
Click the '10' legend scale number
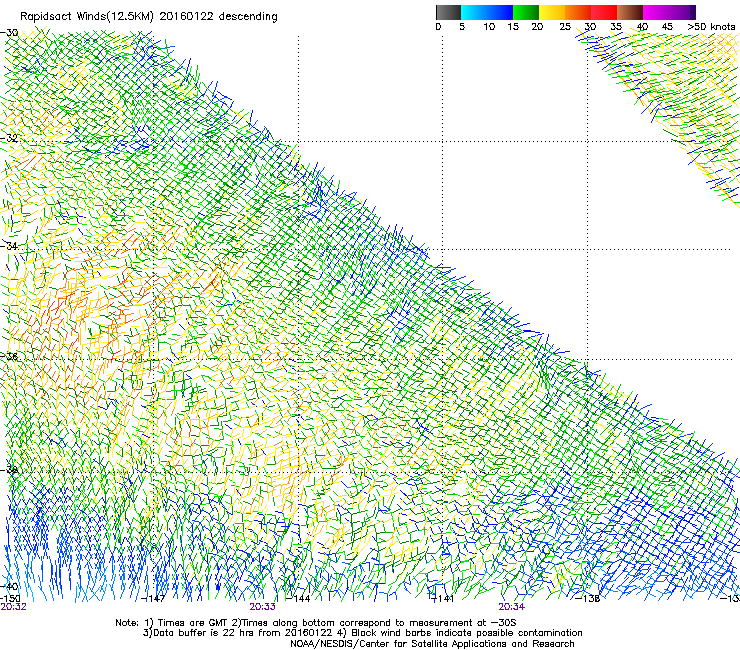coord(489,27)
